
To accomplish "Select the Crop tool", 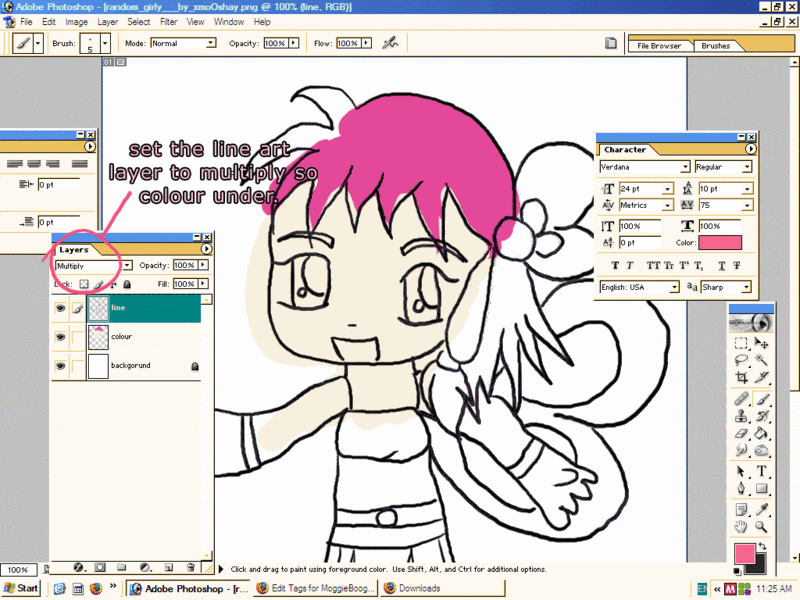I will [741, 378].
